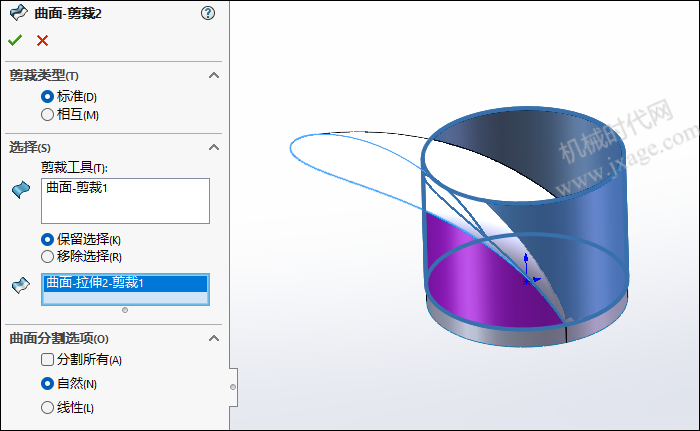The width and height of the screenshot is (700, 431).
Task: Click 曲面-剪裁1 in trim tool box
Action: click(x=77, y=188)
